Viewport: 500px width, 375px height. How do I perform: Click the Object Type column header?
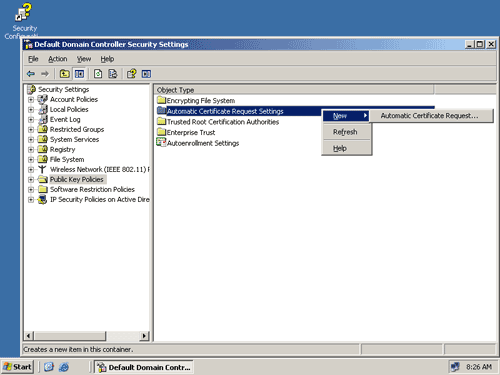click(x=294, y=90)
